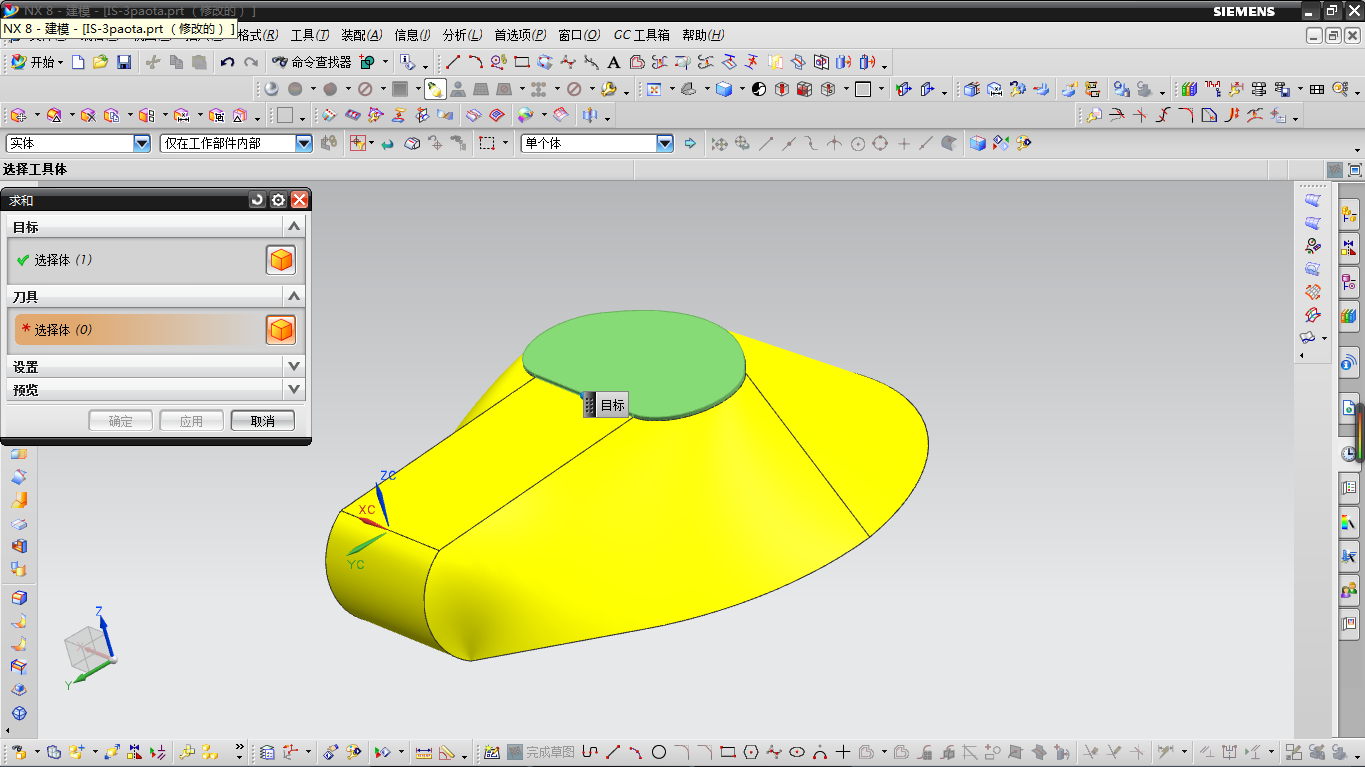Toggle the snap end point line icon
This screenshot has width=1365, height=767.
[x=766, y=144]
